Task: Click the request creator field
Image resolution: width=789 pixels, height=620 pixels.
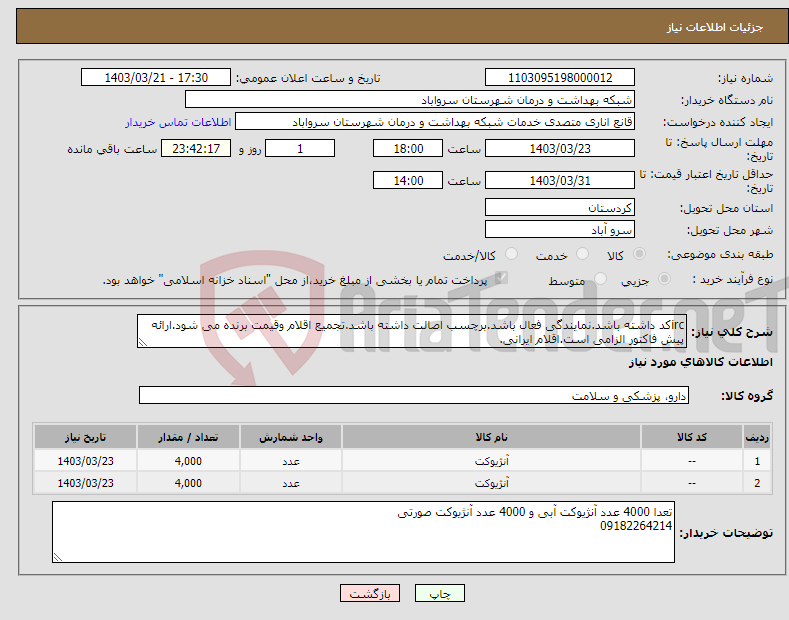Action: tap(435, 122)
